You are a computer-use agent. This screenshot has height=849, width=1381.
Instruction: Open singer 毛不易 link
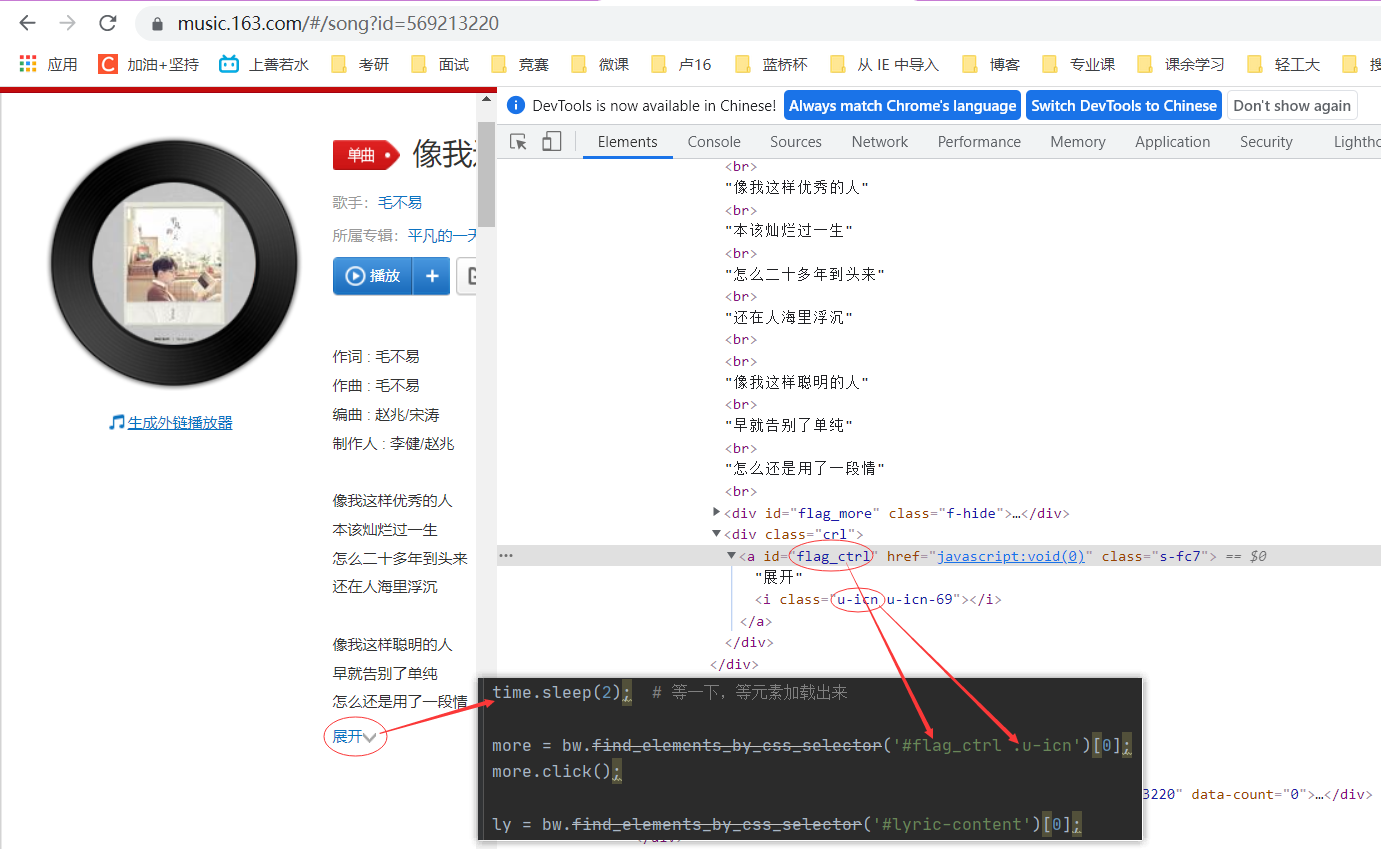pos(399,202)
